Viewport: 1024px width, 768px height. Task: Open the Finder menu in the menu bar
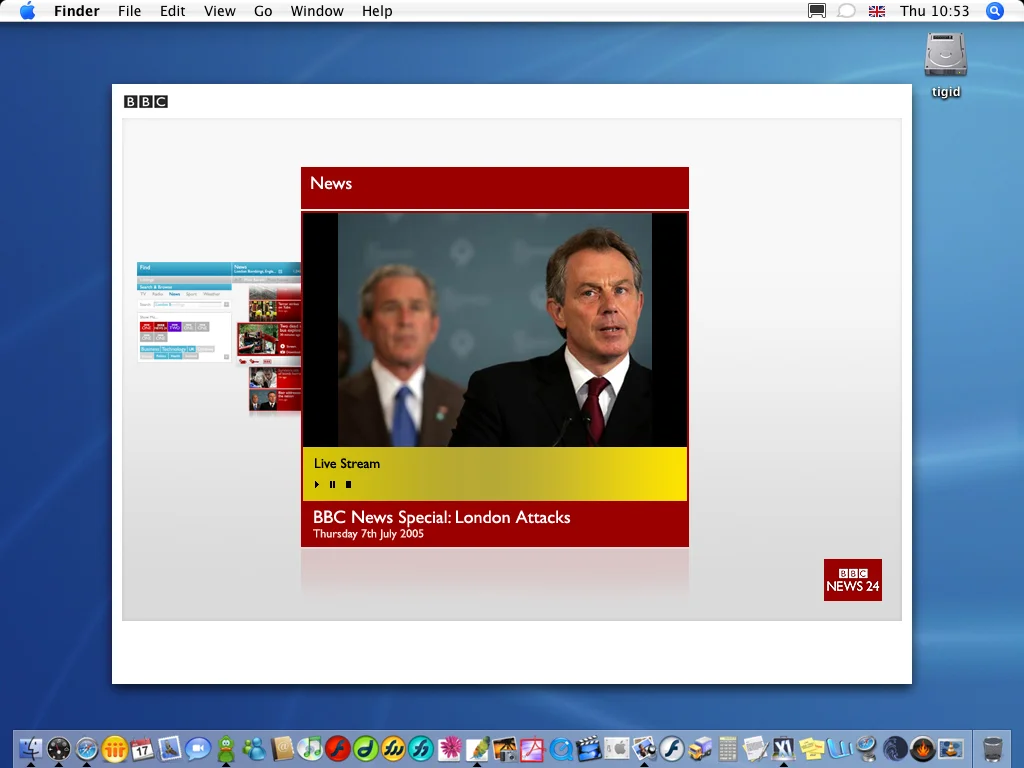[77, 11]
